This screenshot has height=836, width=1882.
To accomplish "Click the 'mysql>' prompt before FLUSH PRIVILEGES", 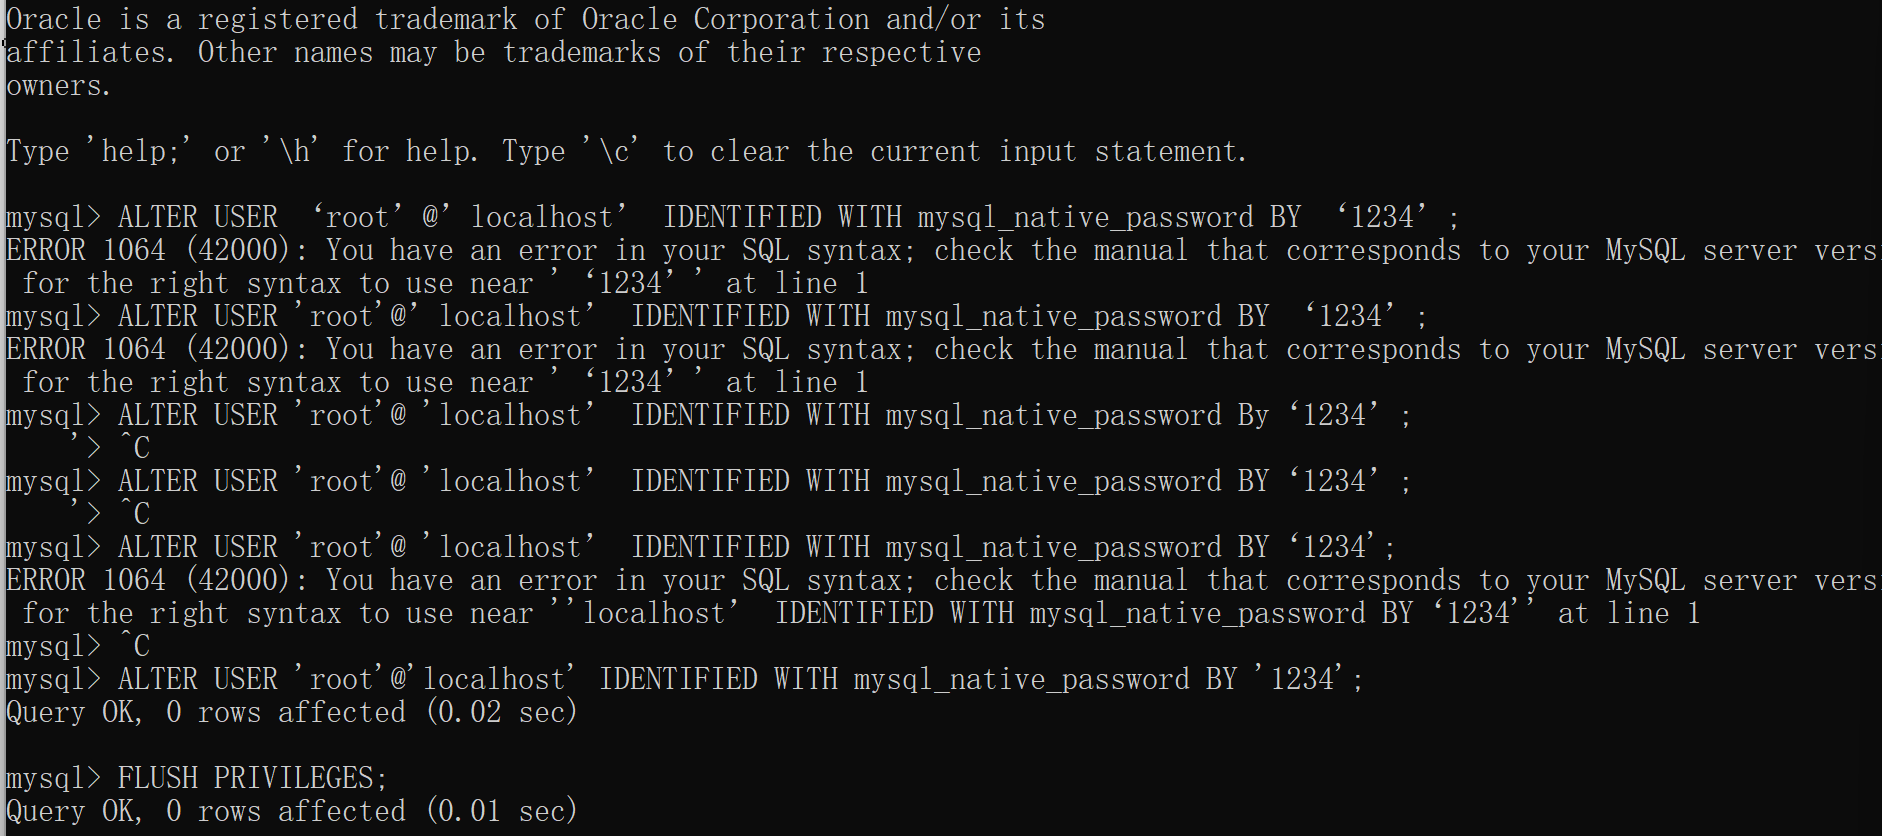I will click(54, 778).
